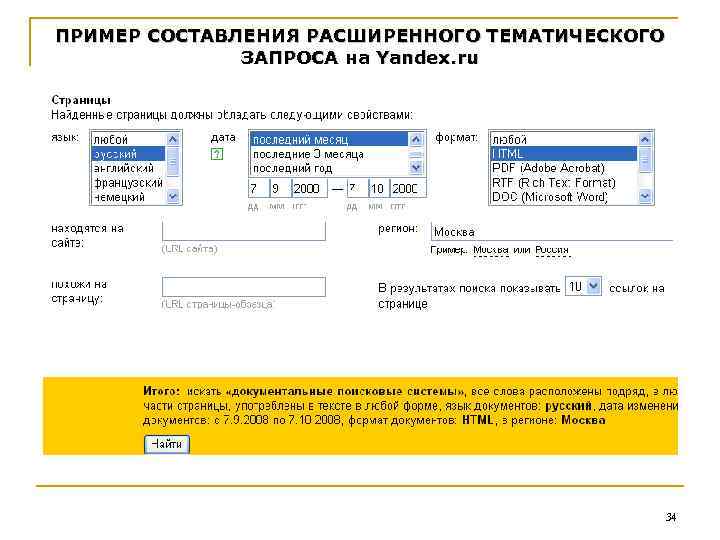Click the формат list scroll-down arrow
The image size is (720, 540).
click(x=645, y=197)
